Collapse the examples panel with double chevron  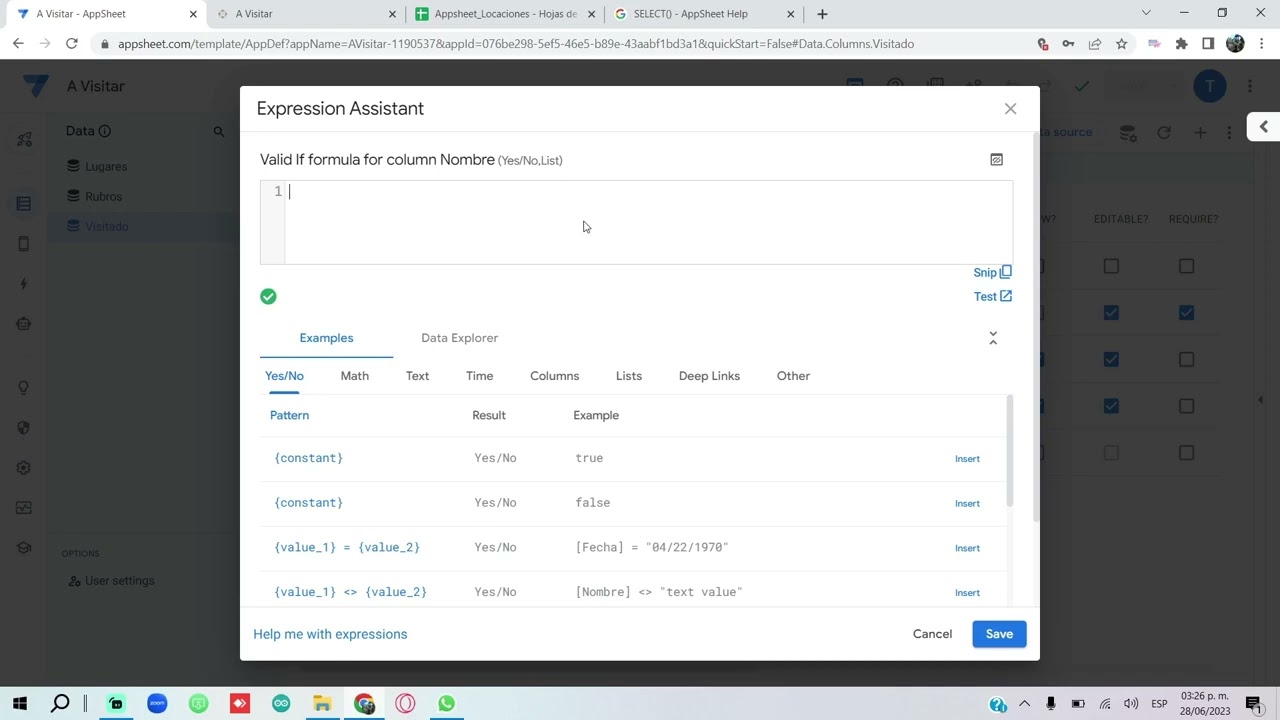click(x=993, y=338)
